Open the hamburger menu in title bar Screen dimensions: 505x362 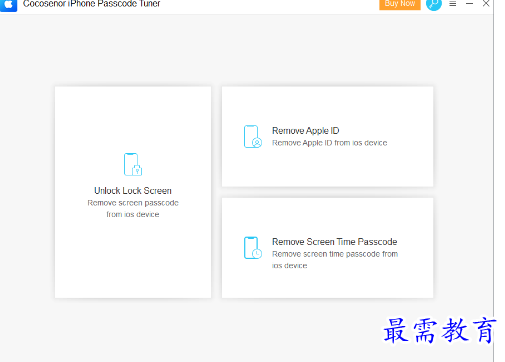[x=453, y=4]
